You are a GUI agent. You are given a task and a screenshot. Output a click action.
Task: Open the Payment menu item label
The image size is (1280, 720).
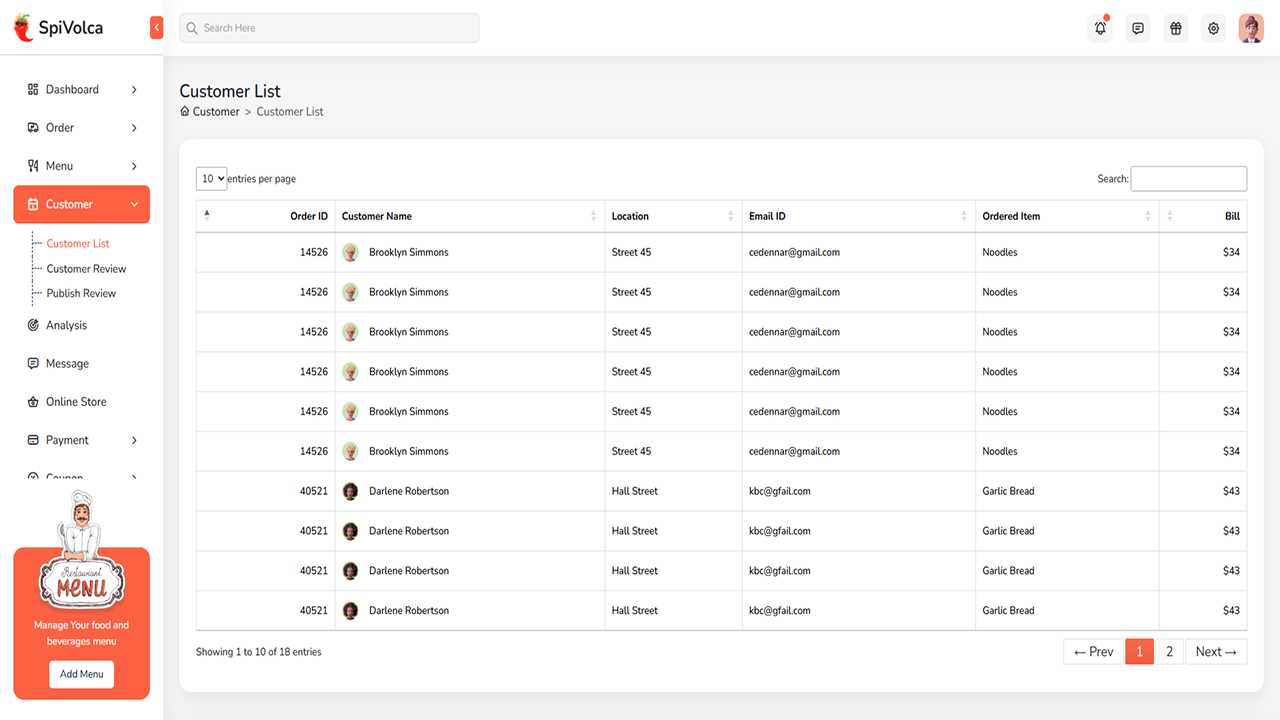pyautogui.click(x=67, y=440)
